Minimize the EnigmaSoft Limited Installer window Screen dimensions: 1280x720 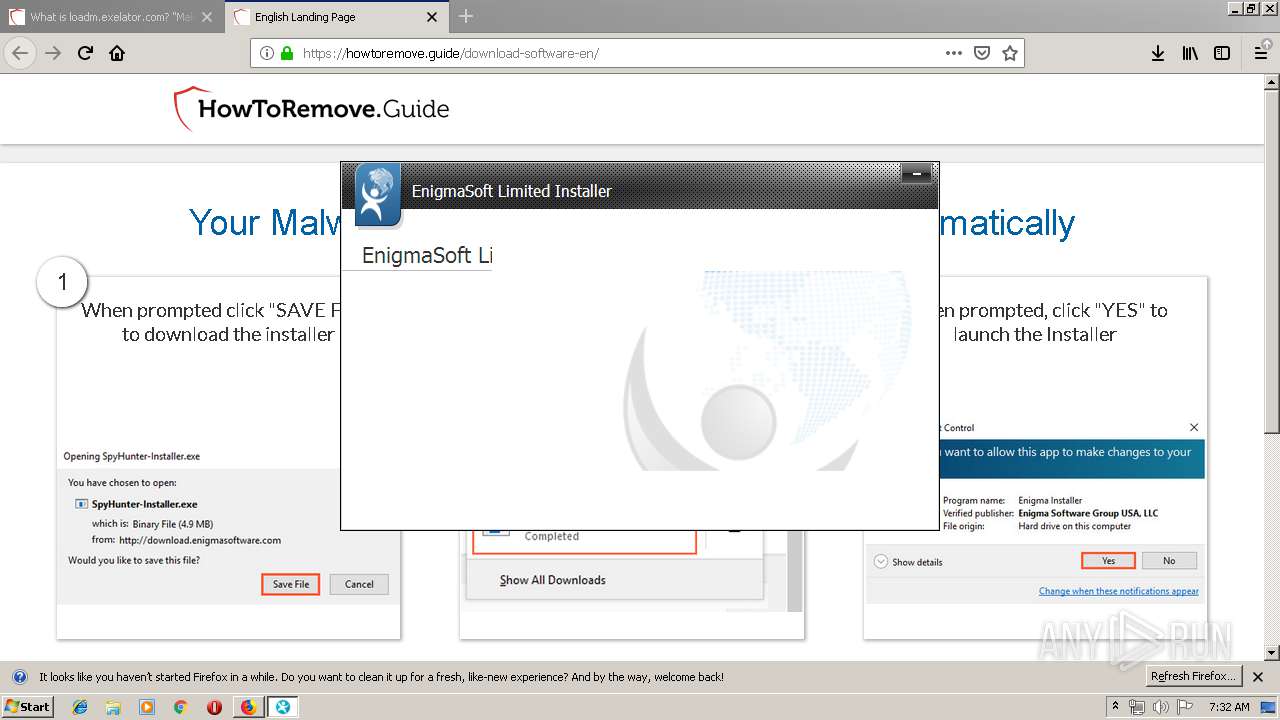[x=916, y=175]
